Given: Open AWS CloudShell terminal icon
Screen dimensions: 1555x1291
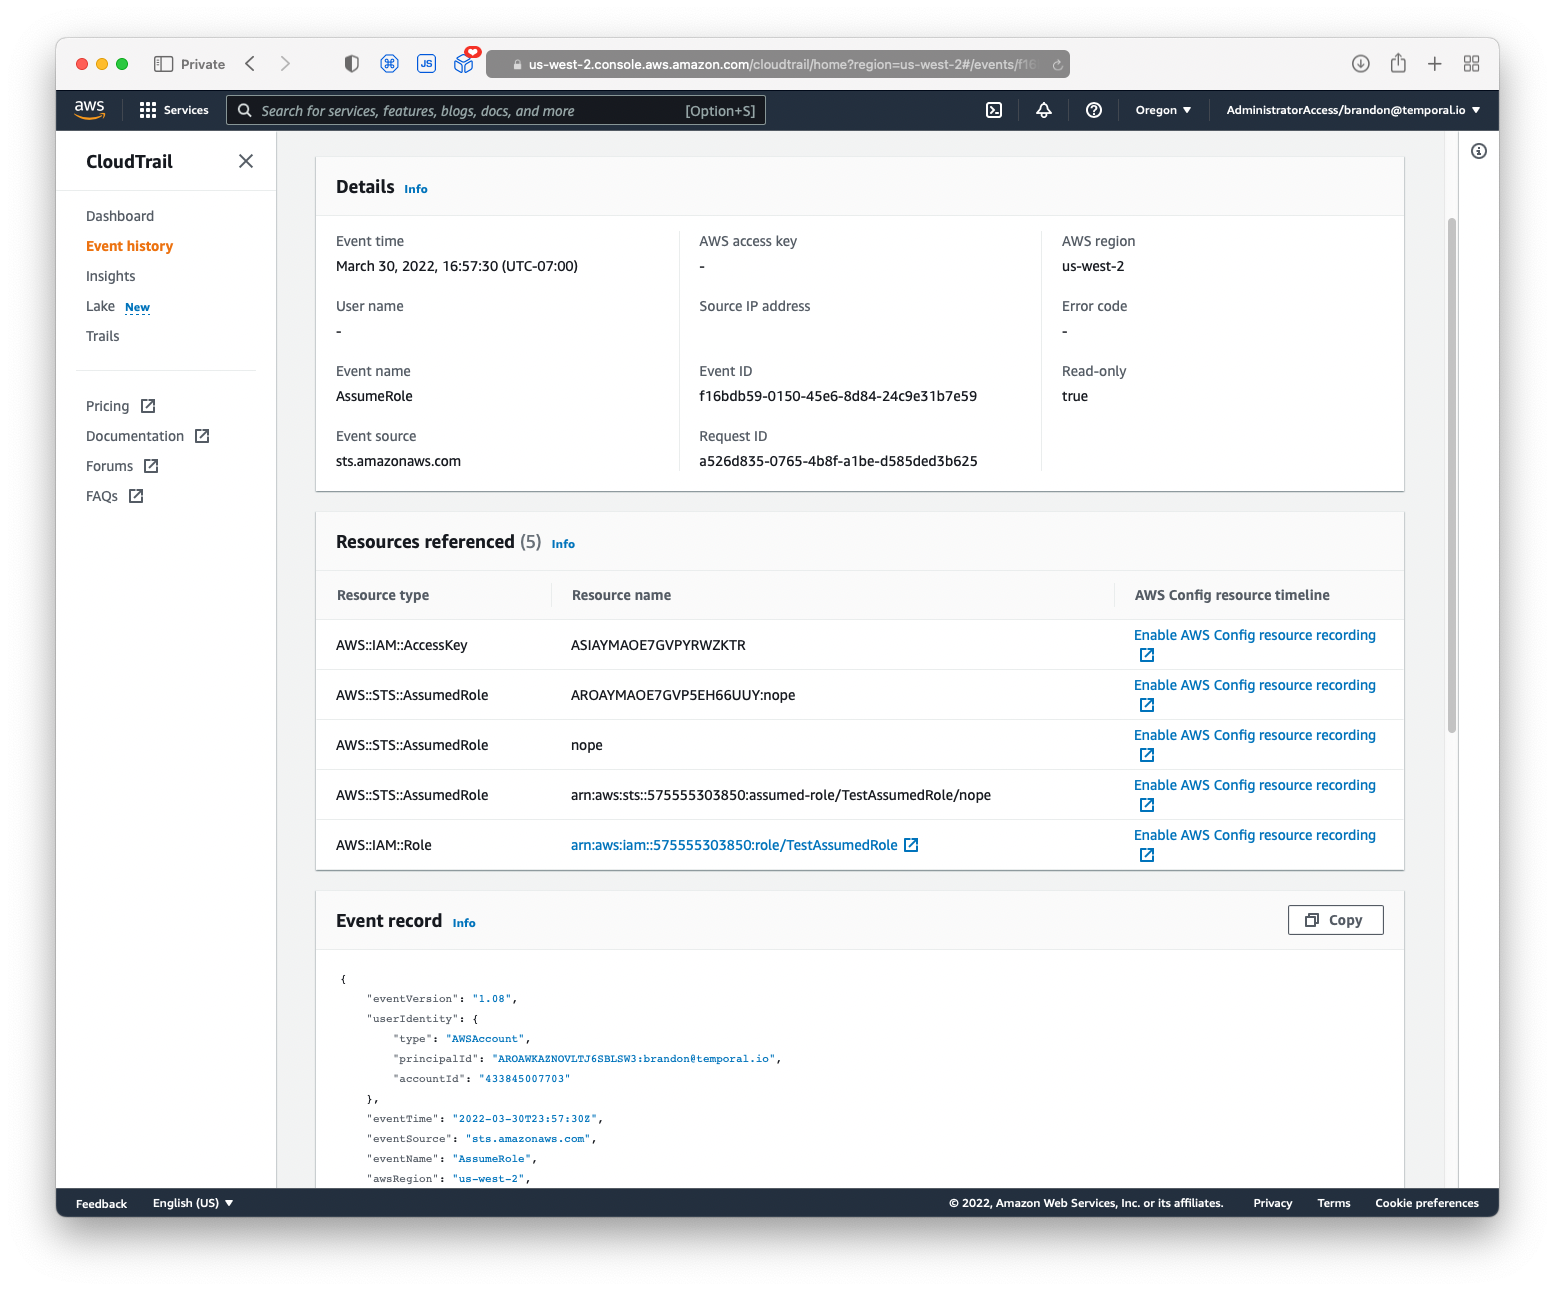Looking at the screenshot, I should [x=994, y=110].
